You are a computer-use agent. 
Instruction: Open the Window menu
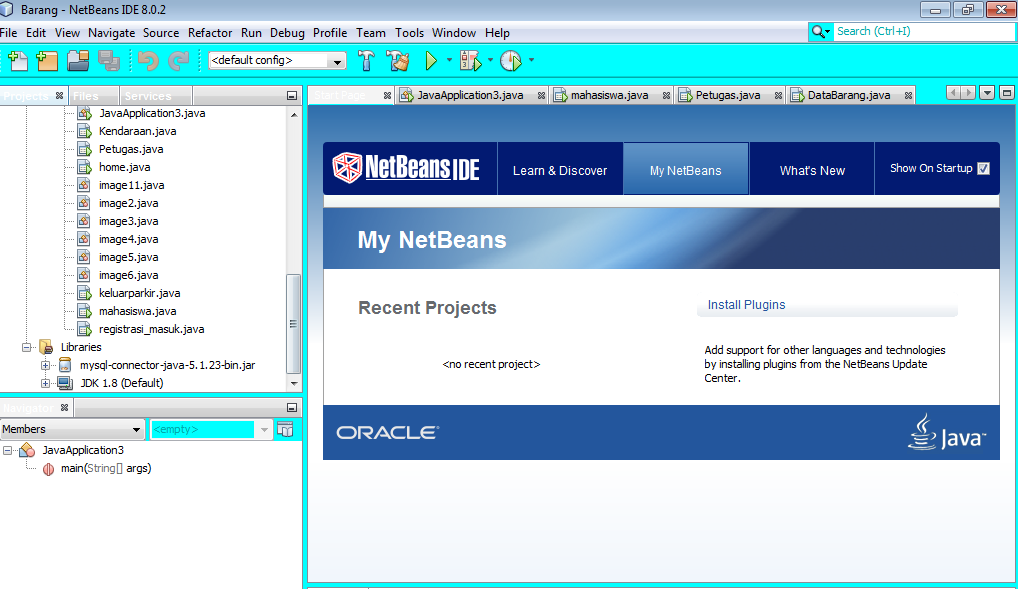[x=453, y=33]
